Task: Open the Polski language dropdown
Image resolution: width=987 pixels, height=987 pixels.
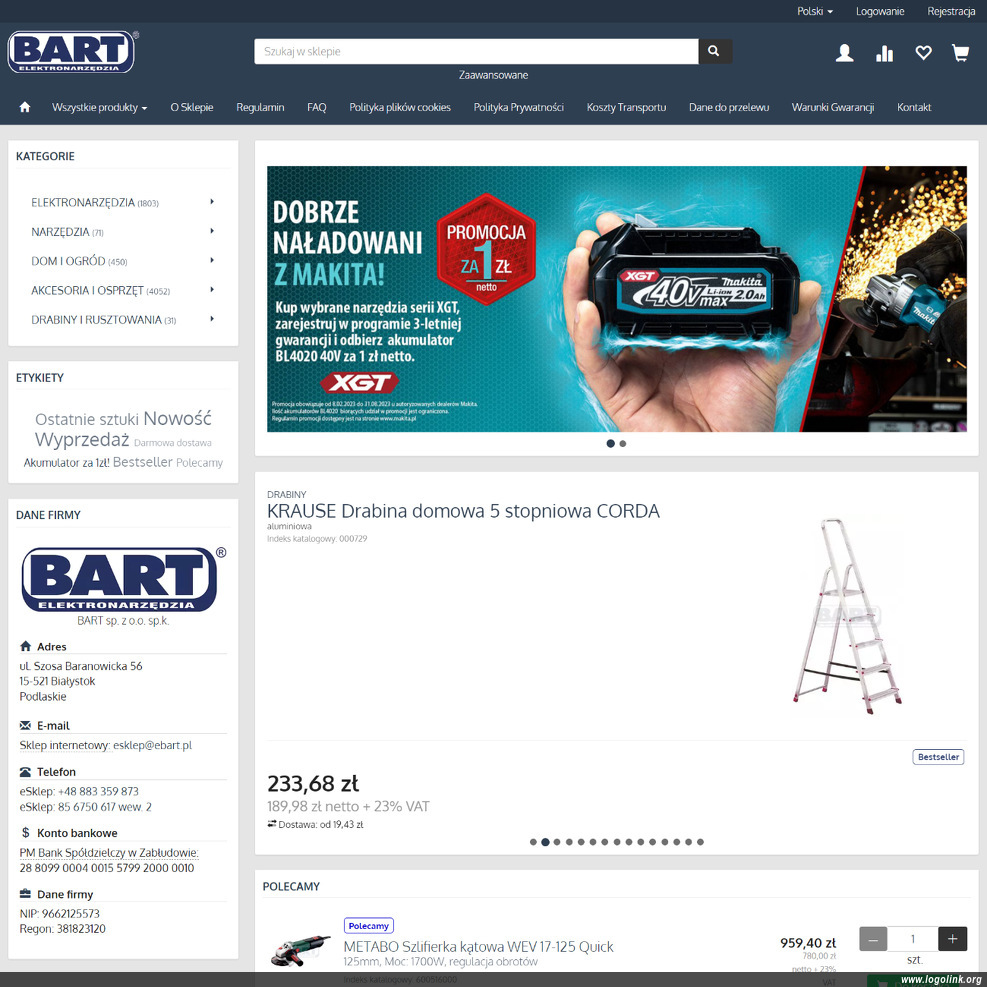Action: (x=814, y=11)
